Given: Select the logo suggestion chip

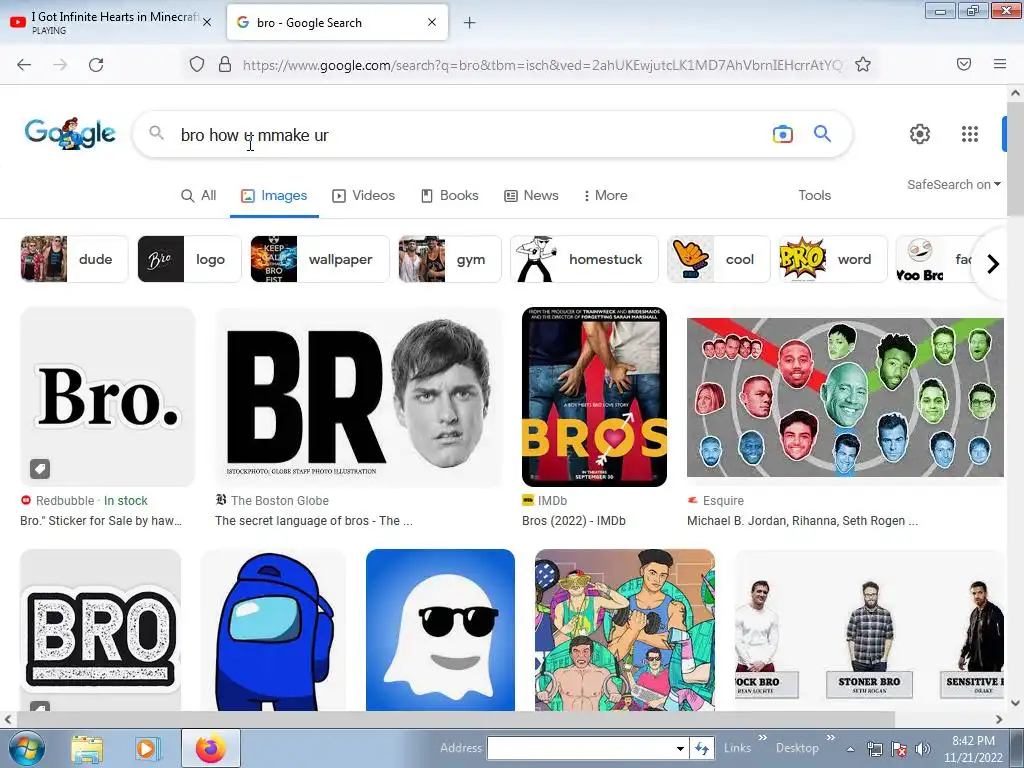Looking at the screenshot, I should coord(189,259).
